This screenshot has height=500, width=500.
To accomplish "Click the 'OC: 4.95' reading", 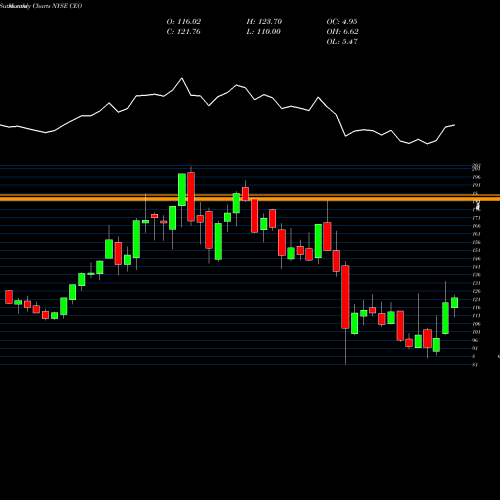I will click(x=342, y=22).
